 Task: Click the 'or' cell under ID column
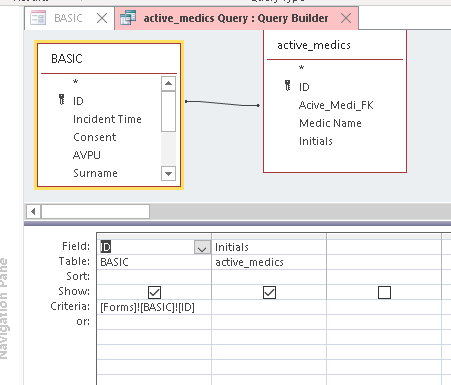pyautogui.click(x=154, y=322)
